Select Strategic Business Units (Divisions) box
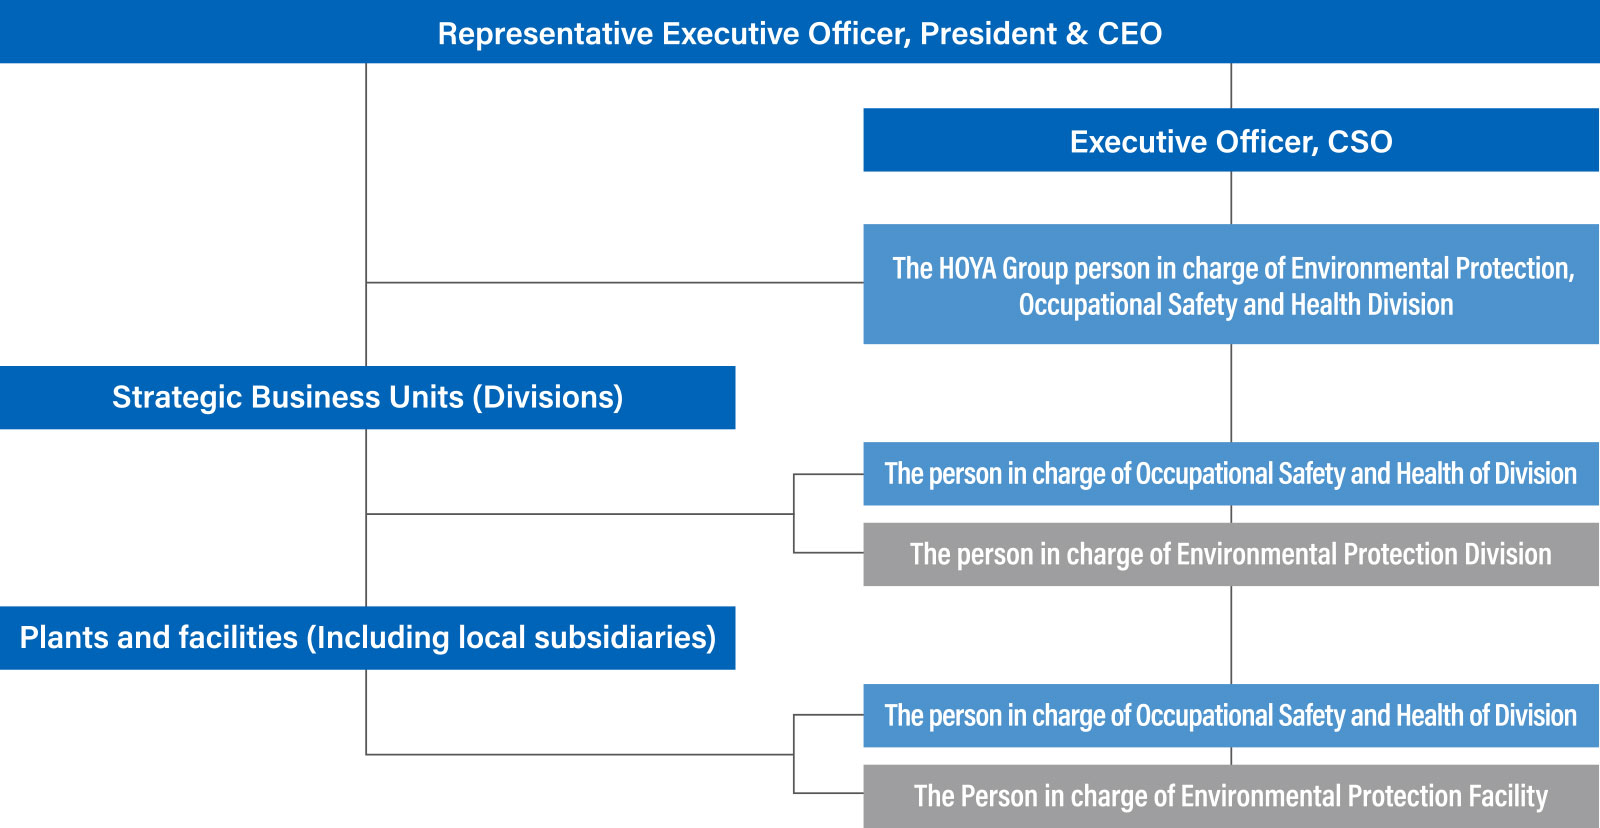Image resolution: width=1600 pixels, height=828 pixels. (x=367, y=397)
